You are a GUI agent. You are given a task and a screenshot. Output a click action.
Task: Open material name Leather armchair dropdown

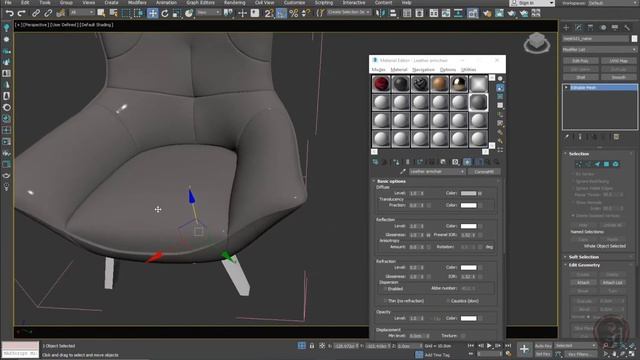point(437,172)
